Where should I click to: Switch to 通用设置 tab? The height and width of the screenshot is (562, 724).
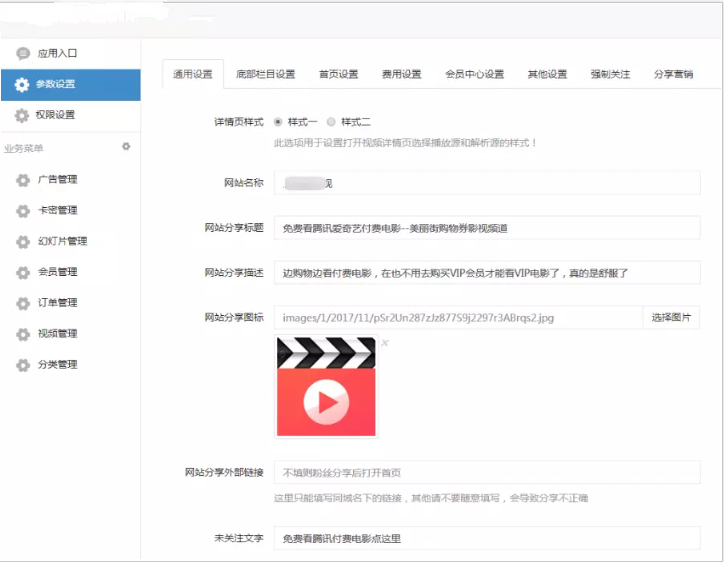point(193,74)
